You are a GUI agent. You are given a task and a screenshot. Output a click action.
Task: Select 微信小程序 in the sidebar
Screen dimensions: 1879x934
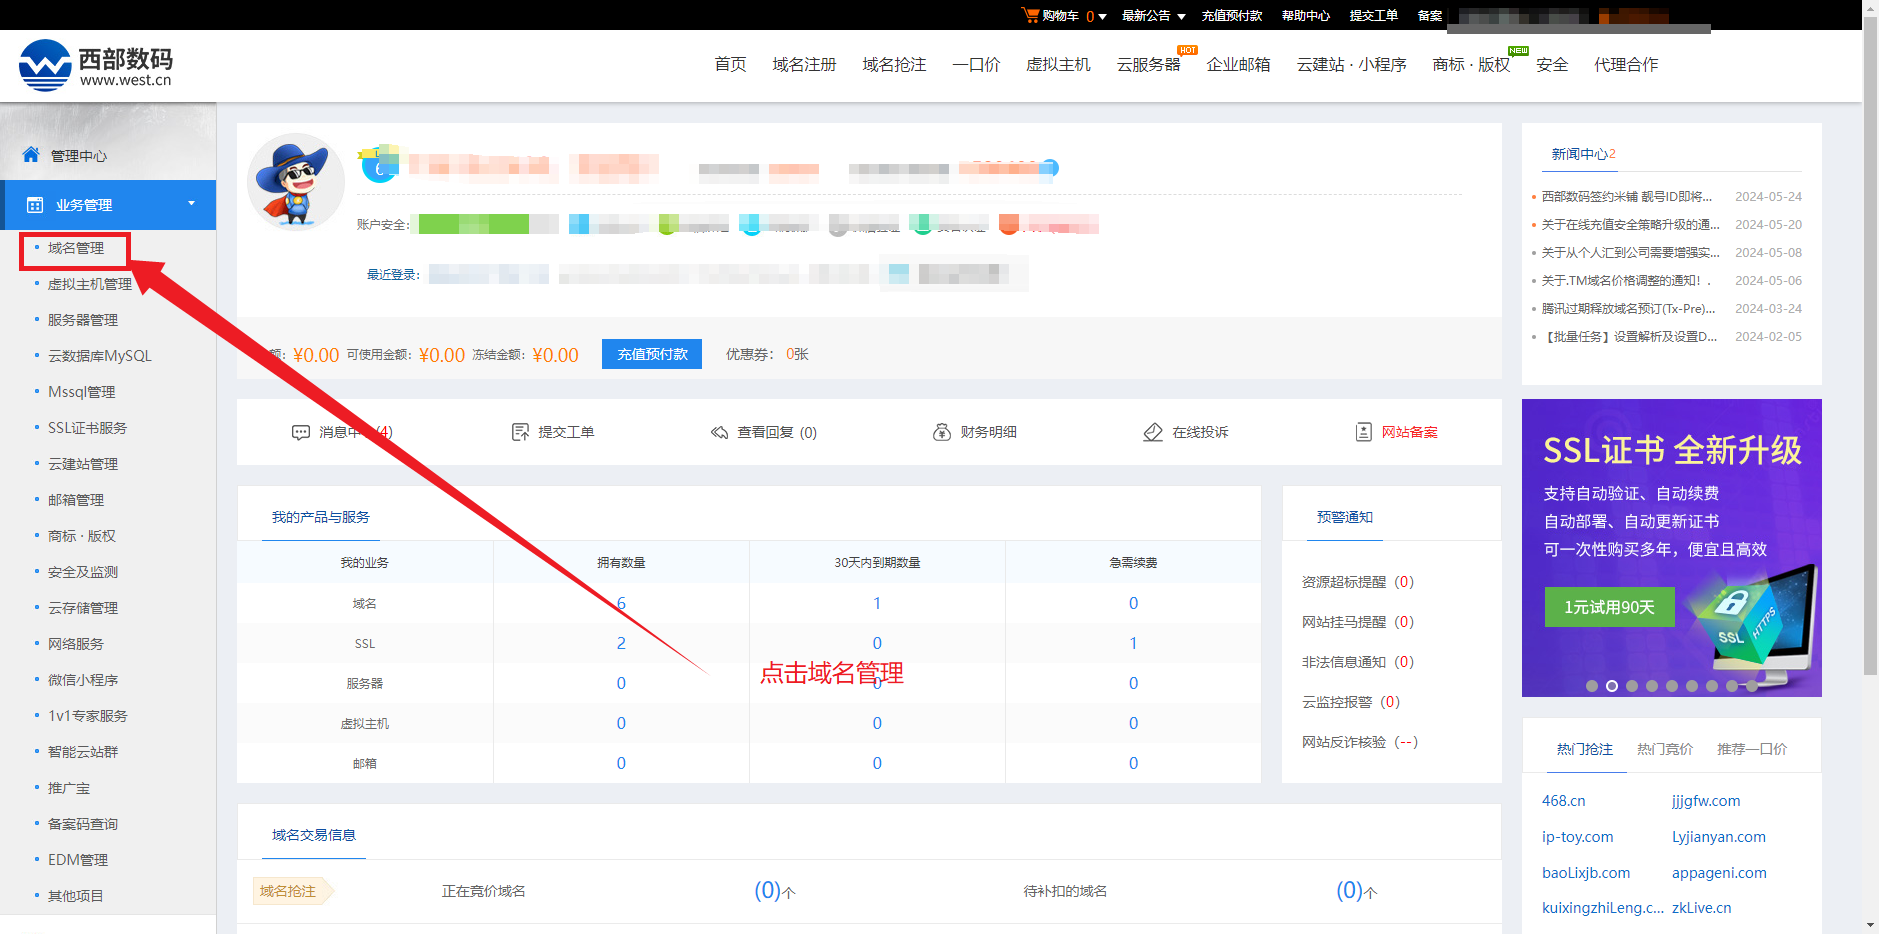pyautogui.click(x=83, y=680)
